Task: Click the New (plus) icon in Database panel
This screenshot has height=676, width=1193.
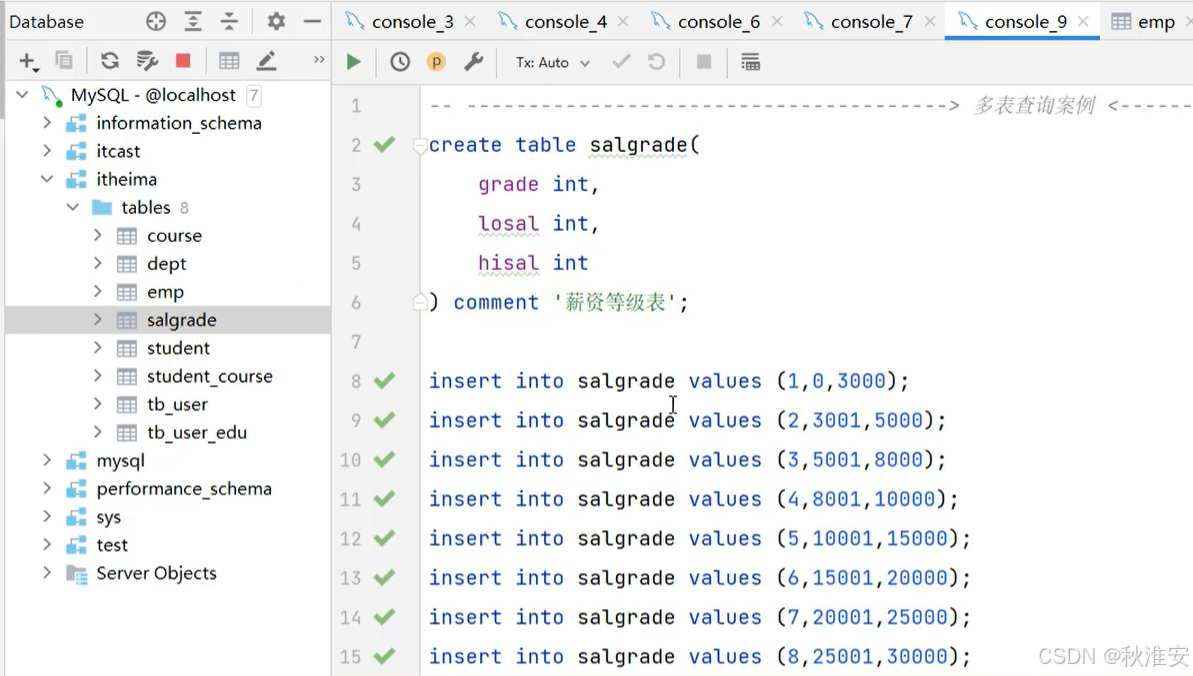Action: tap(27, 61)
